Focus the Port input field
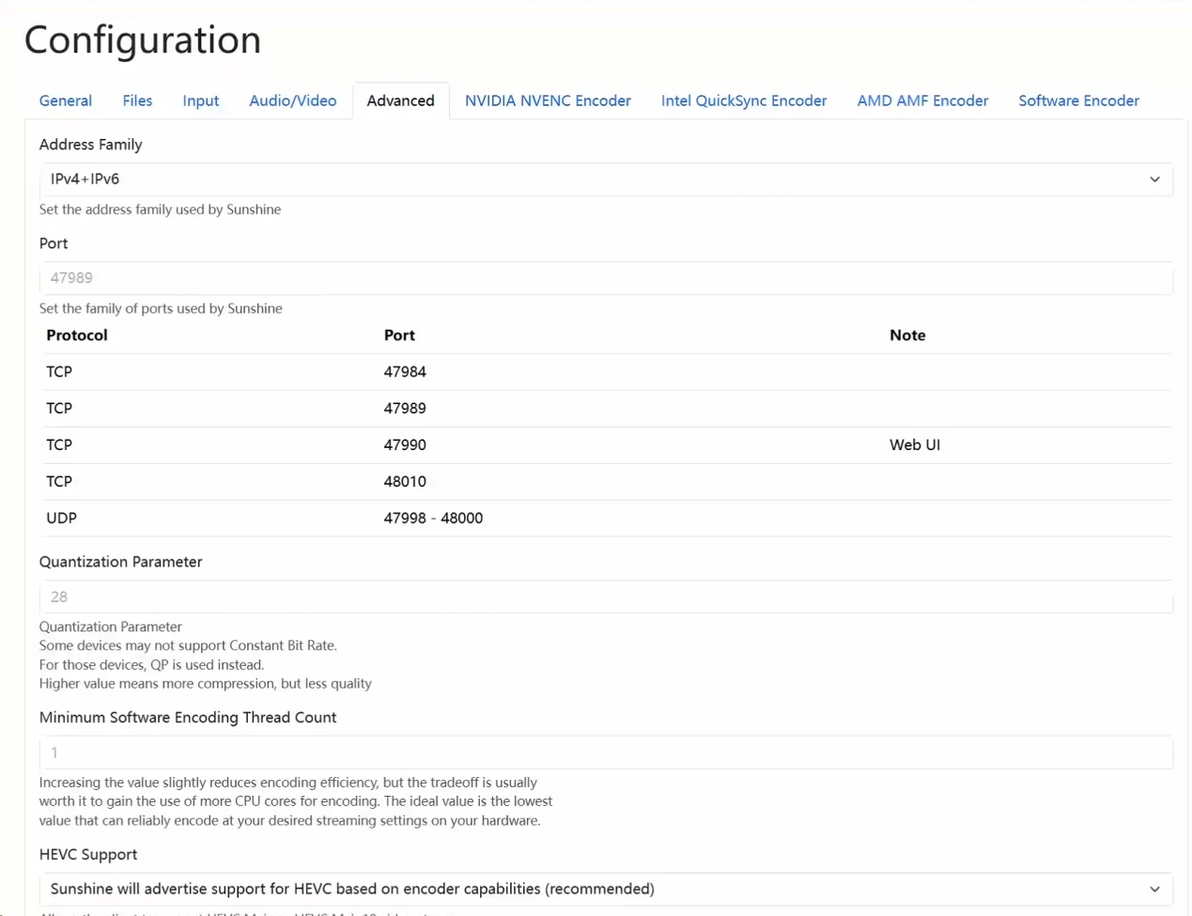The height and width of the screenshot is (916, 1192). (x=605, y=278)
